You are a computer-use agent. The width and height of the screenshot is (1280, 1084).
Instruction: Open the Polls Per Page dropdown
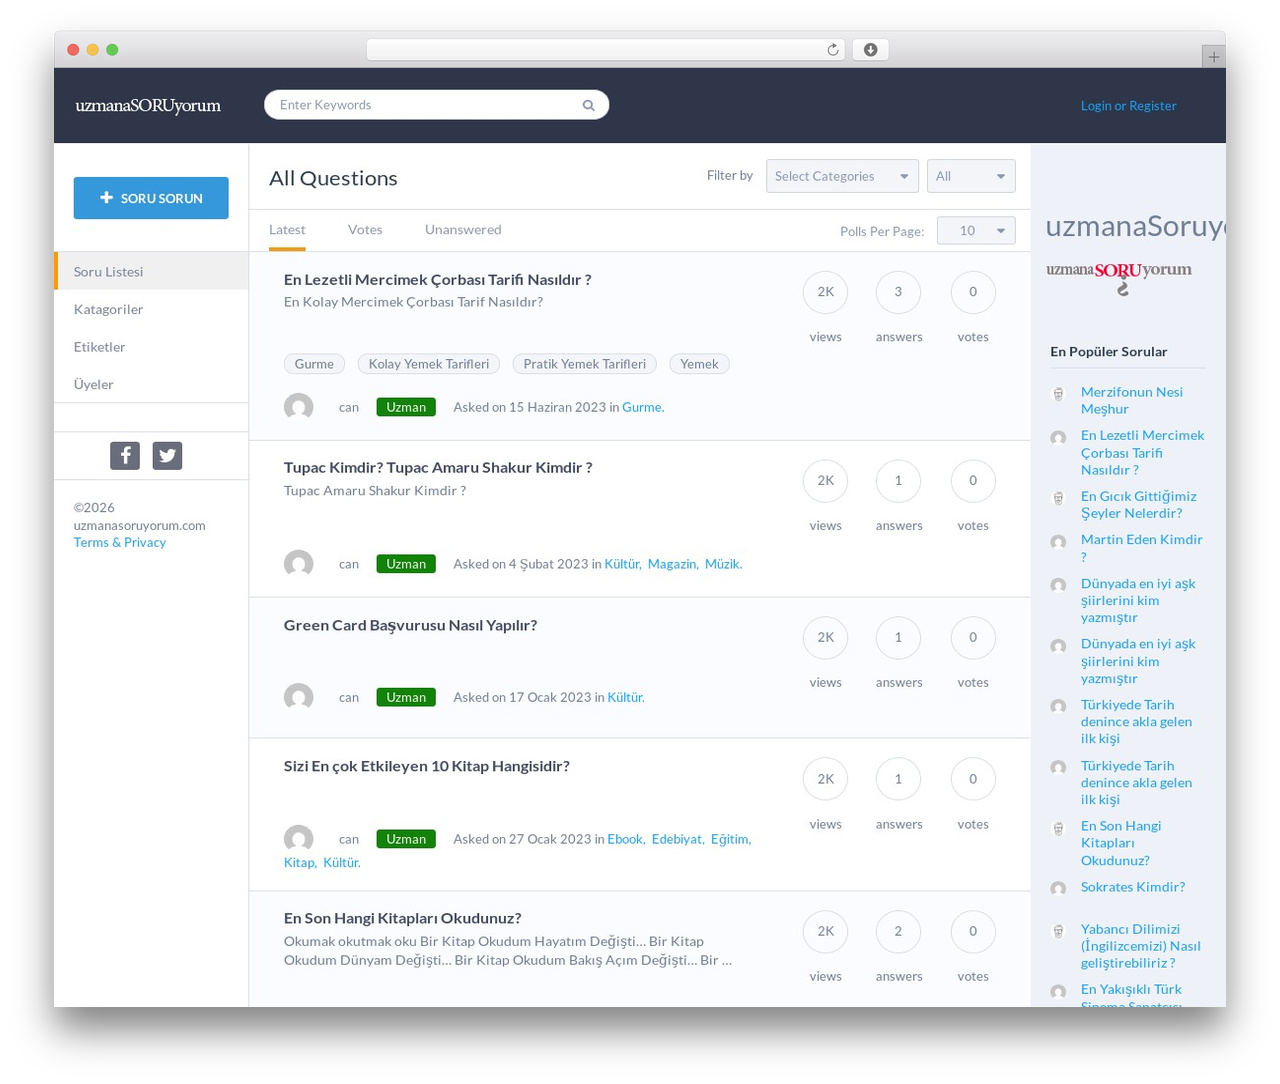click(x=976, y=231)
